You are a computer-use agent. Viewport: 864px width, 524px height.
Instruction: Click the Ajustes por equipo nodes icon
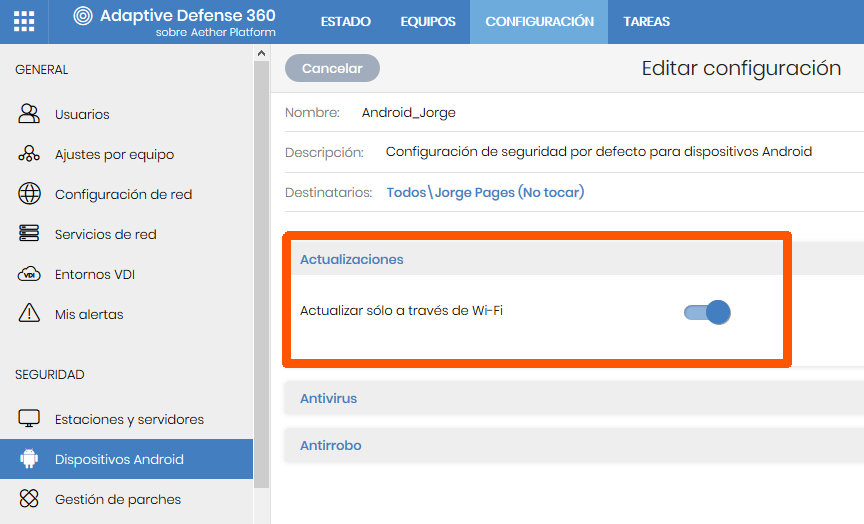pyautogui.click(x=29, y=154)
